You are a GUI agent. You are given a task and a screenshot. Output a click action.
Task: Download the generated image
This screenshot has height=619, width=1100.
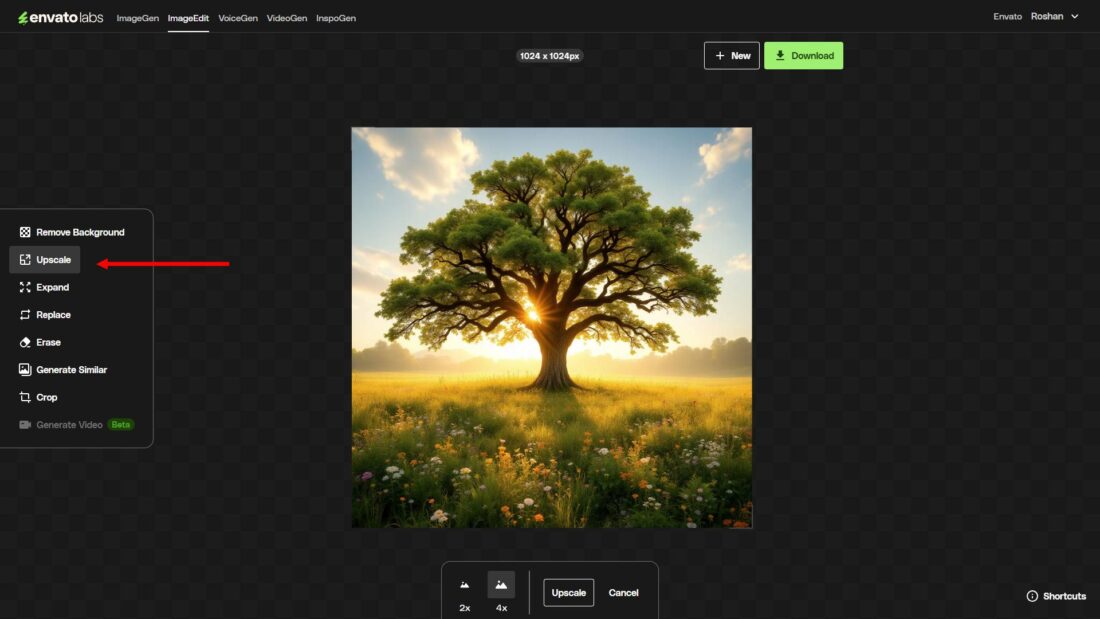(803, 55)
